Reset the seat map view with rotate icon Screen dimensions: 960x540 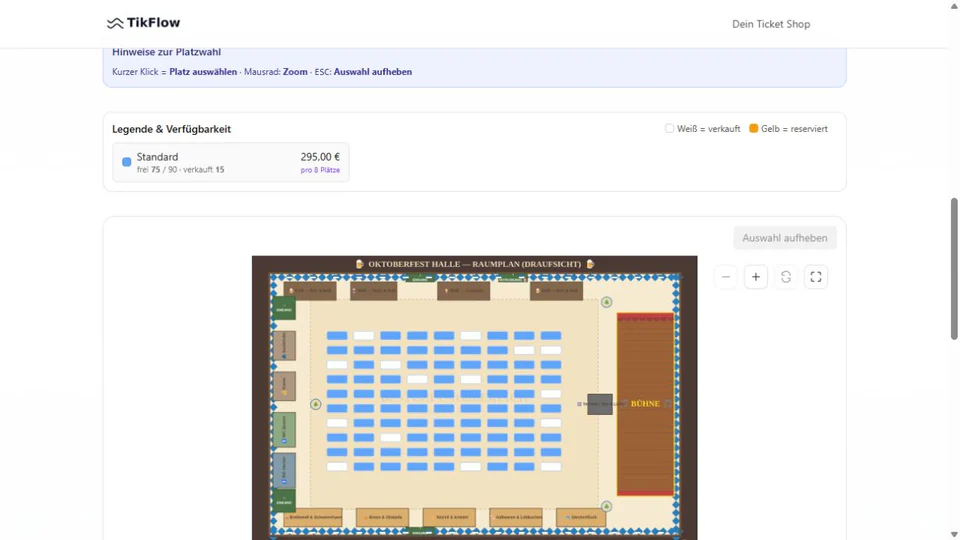[786, 277]
